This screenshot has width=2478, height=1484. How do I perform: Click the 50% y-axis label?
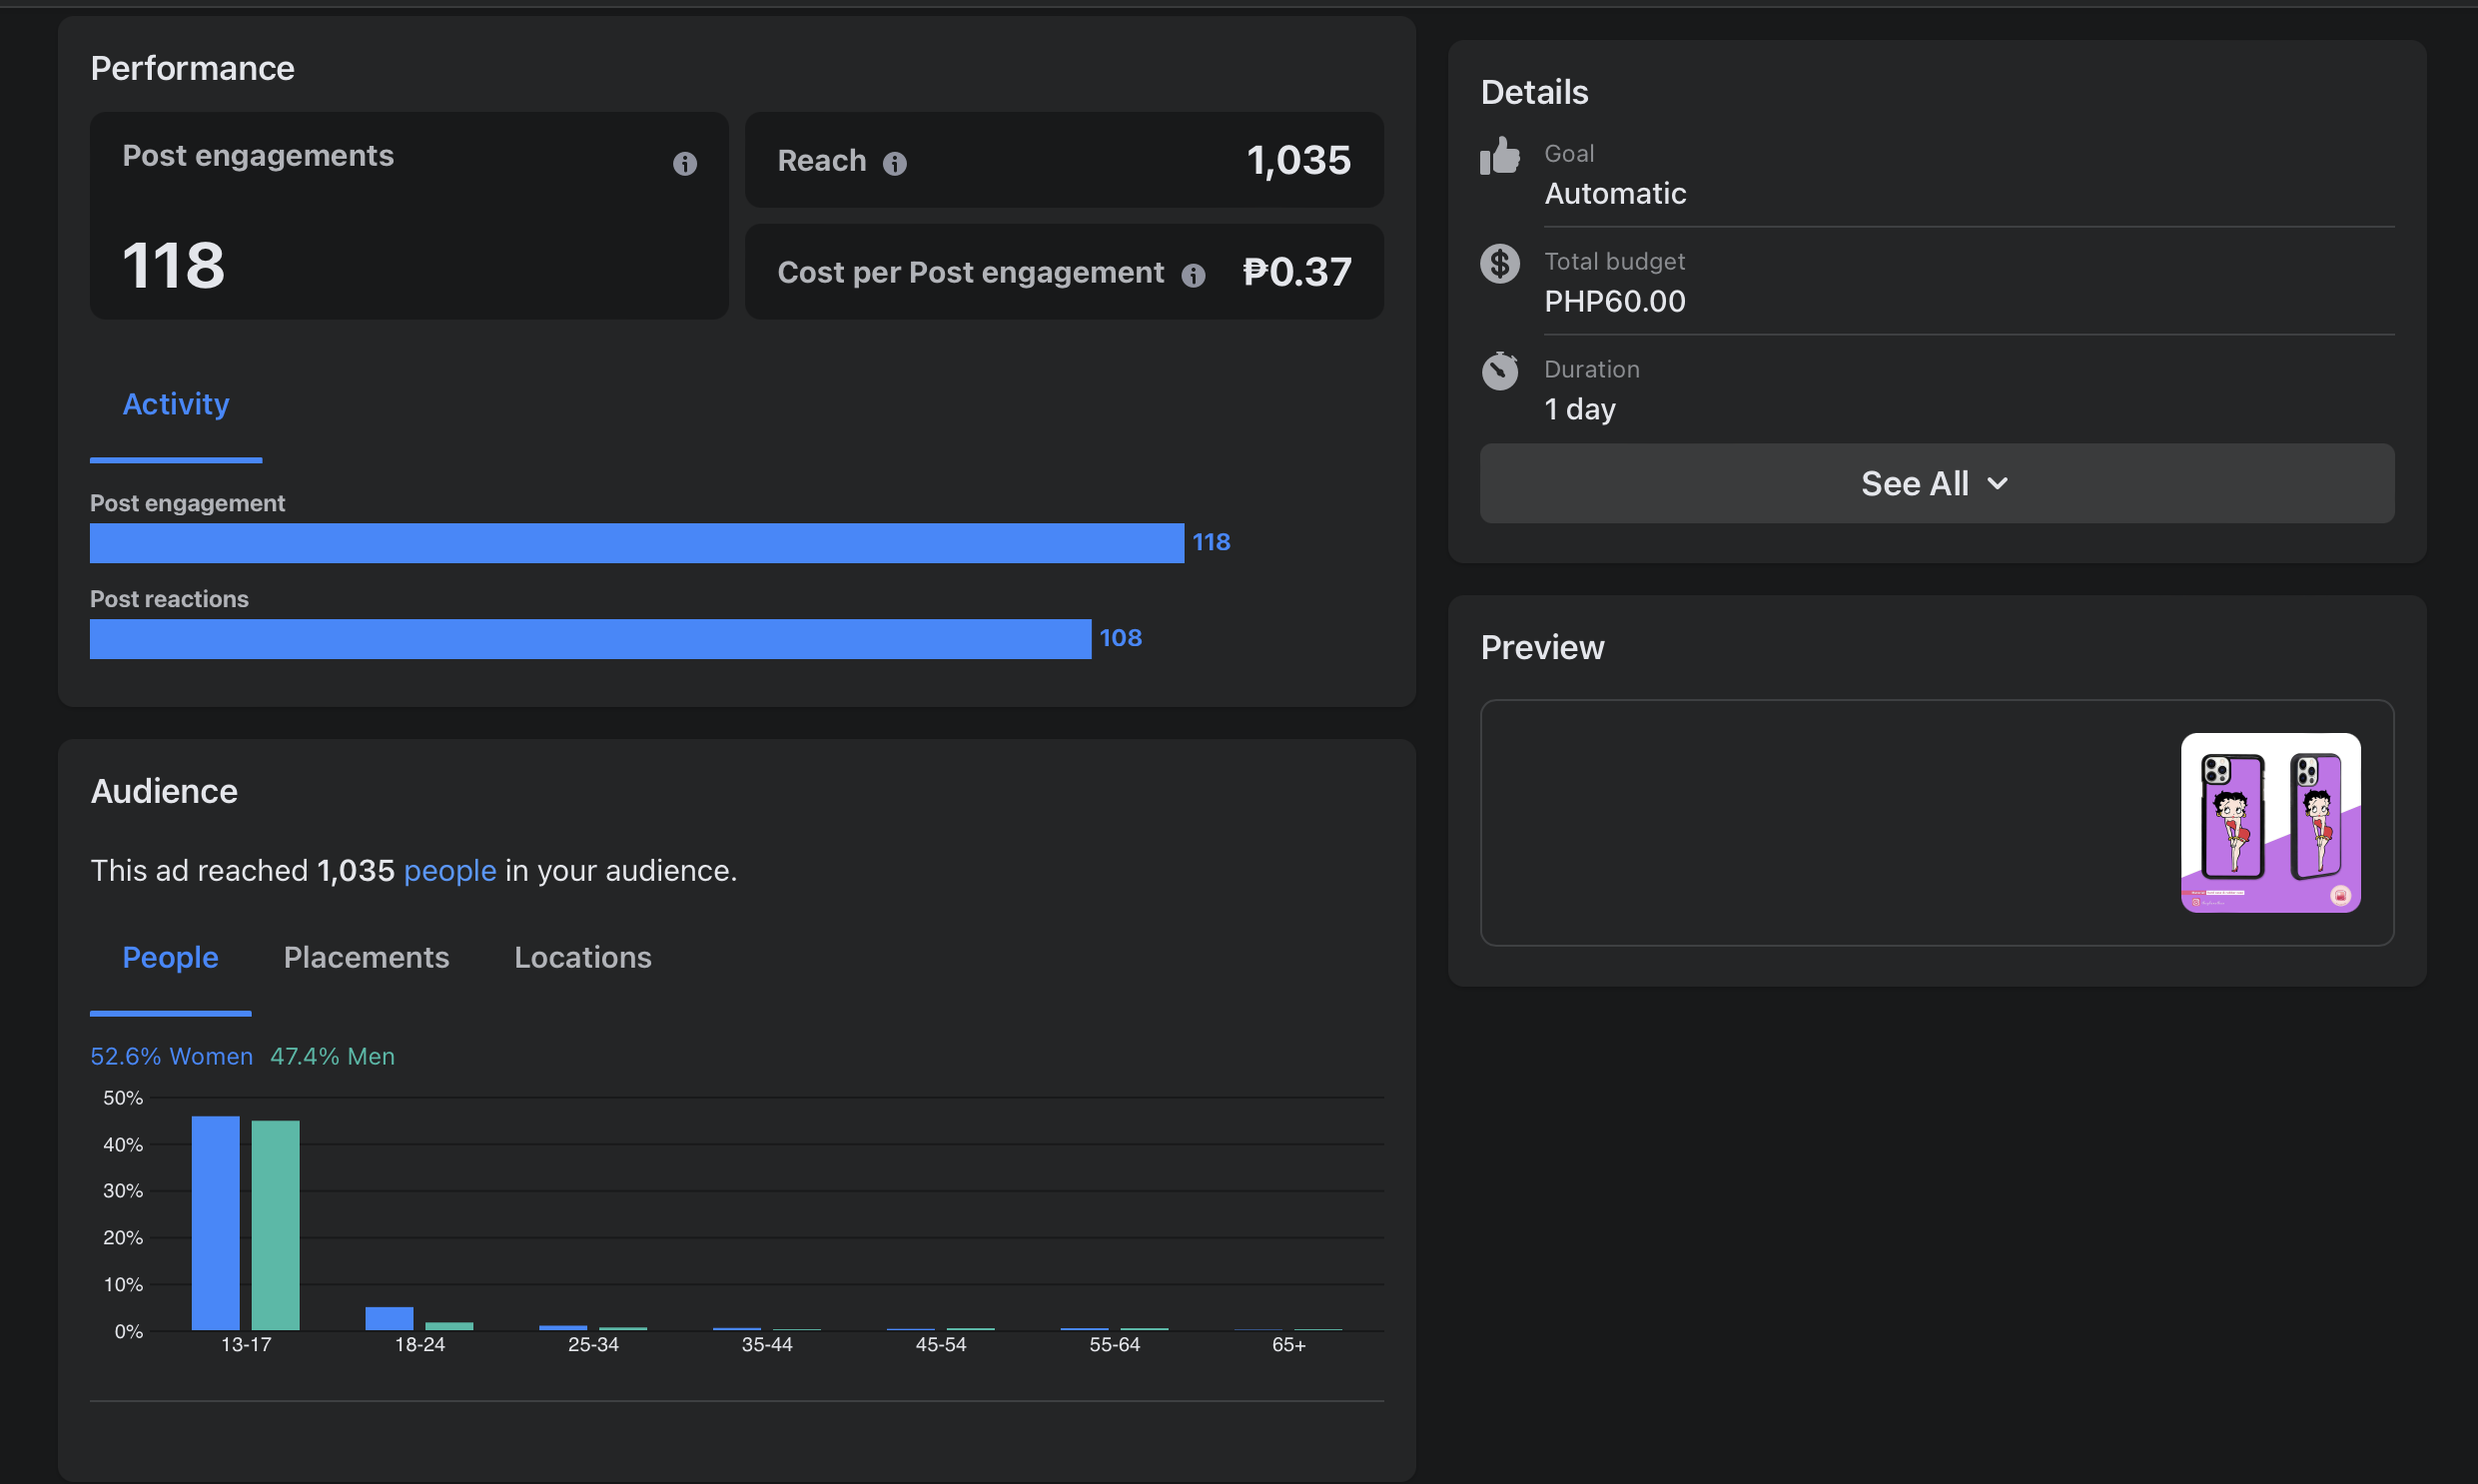point(123,1098)
